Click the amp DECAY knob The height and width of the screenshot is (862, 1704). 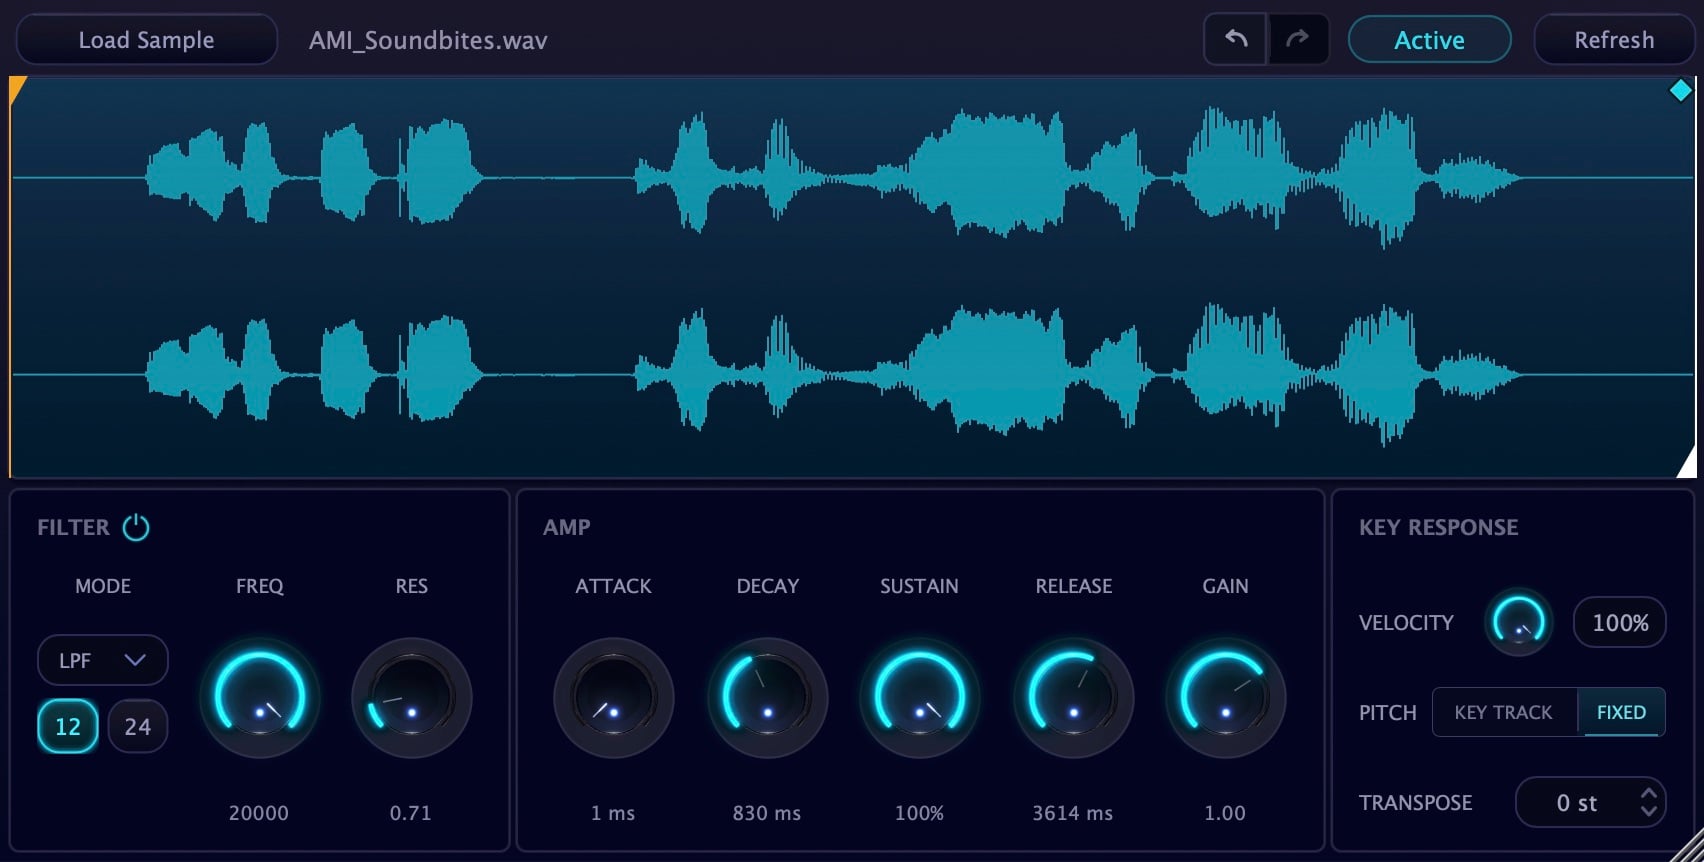767,697
